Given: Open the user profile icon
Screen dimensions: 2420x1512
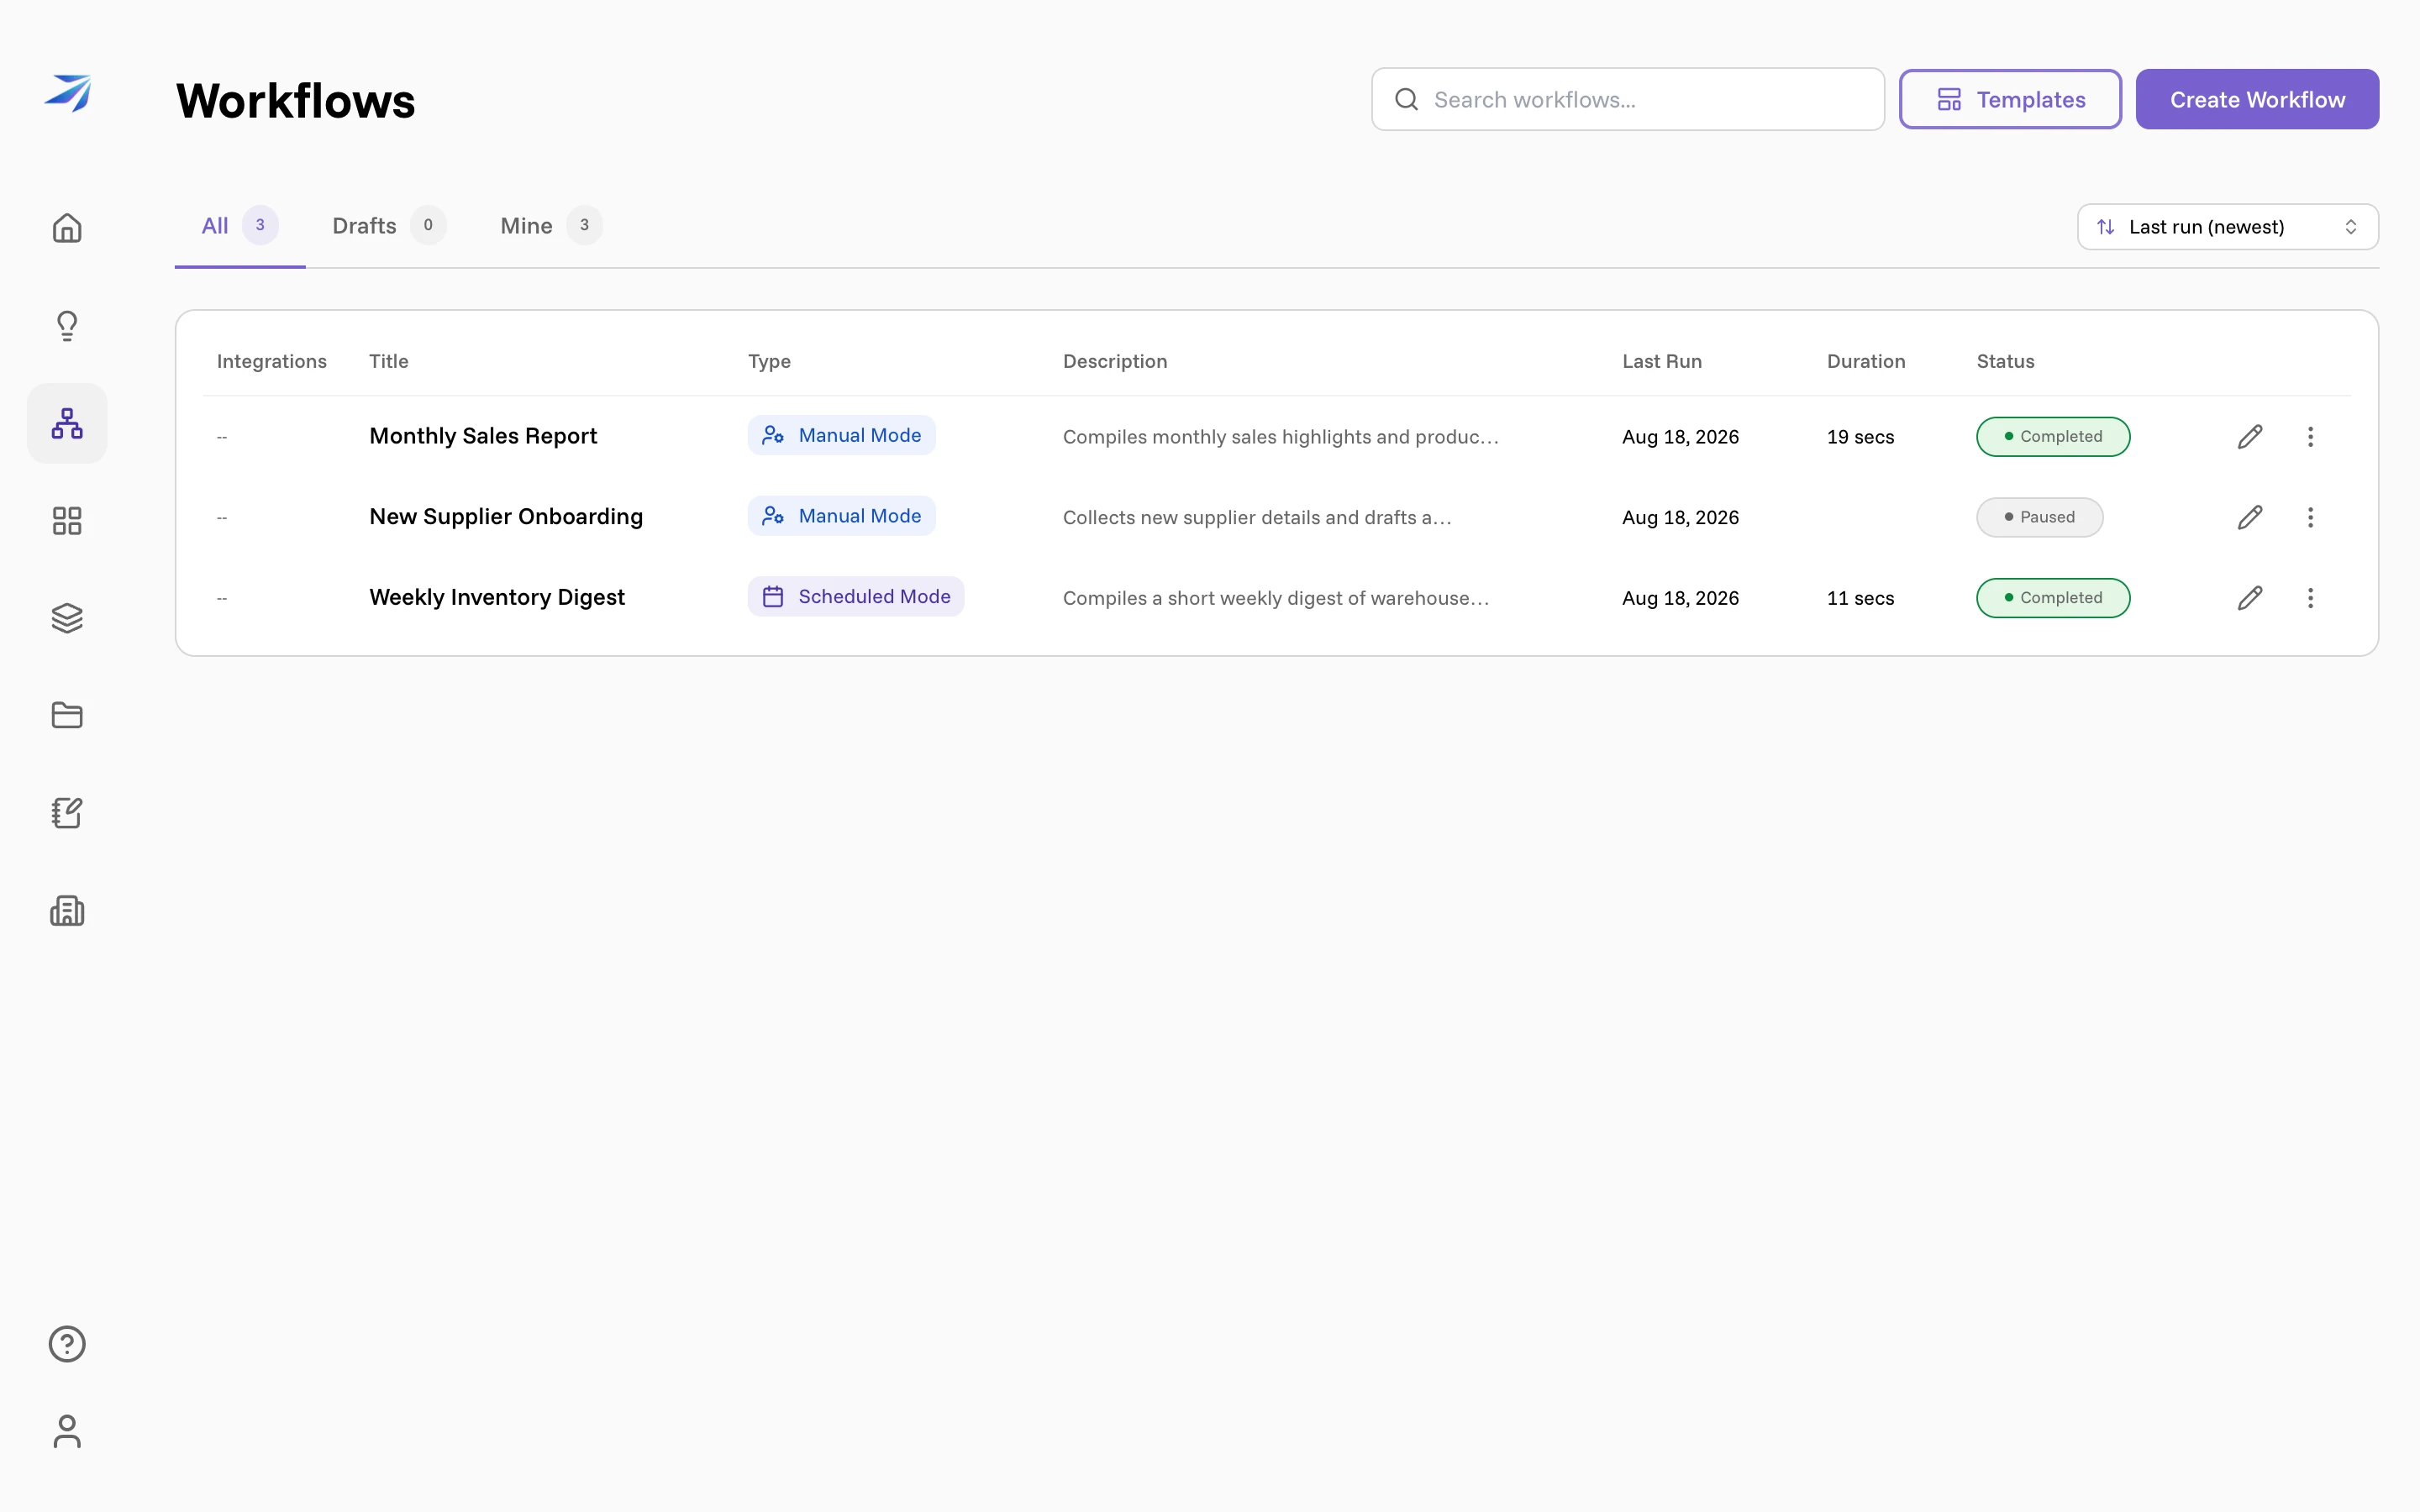Looking at the screenshot, I should (x=67, y=1431).
